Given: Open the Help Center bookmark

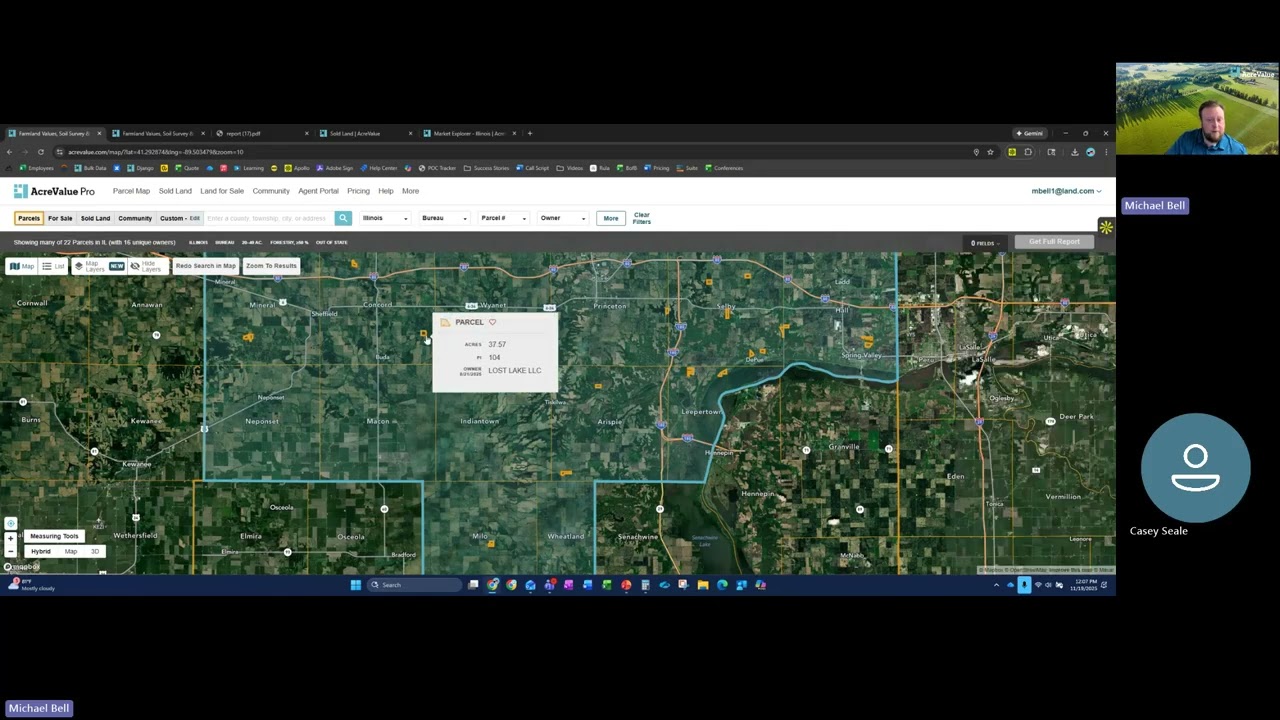Looking at the screenshot, I should coord(379,168).
